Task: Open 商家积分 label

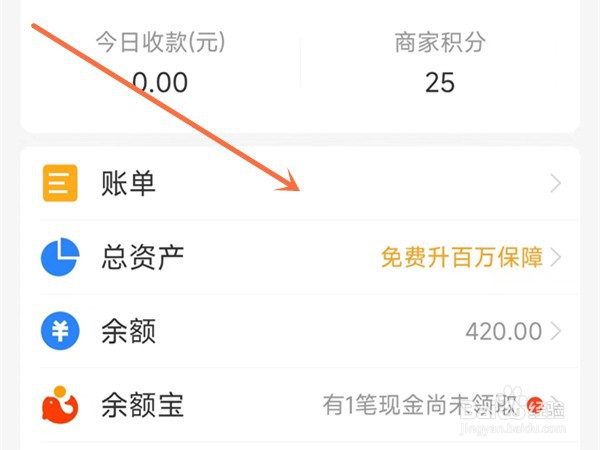Action: tap(440, 42)
